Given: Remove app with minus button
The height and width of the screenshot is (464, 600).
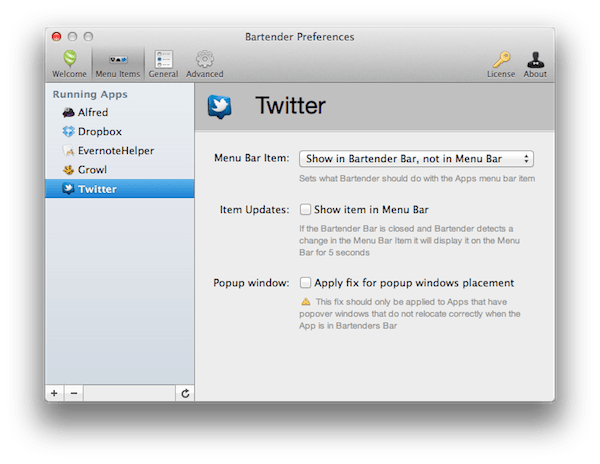Looking at the screenshot, I should tap(74, 393).
